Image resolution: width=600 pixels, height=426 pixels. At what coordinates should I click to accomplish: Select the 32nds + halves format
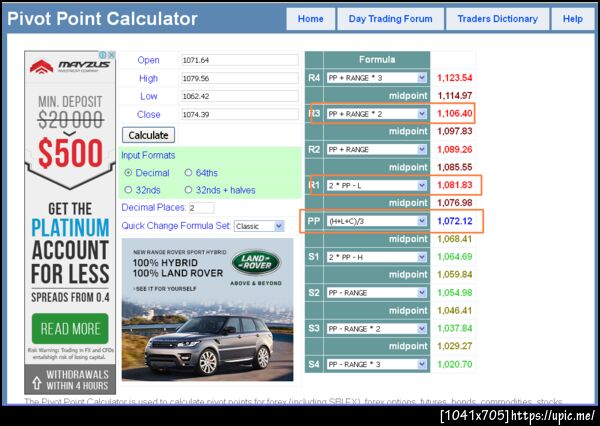(x=188, y=190)
